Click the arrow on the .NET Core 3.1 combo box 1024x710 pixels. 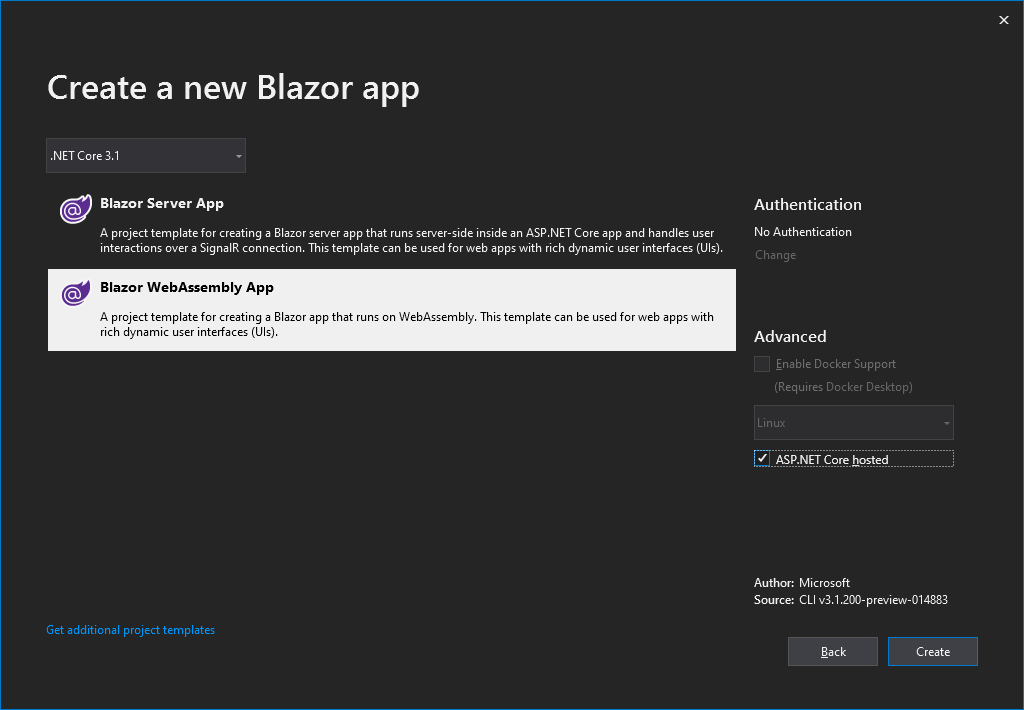click(x=238, y=156)
